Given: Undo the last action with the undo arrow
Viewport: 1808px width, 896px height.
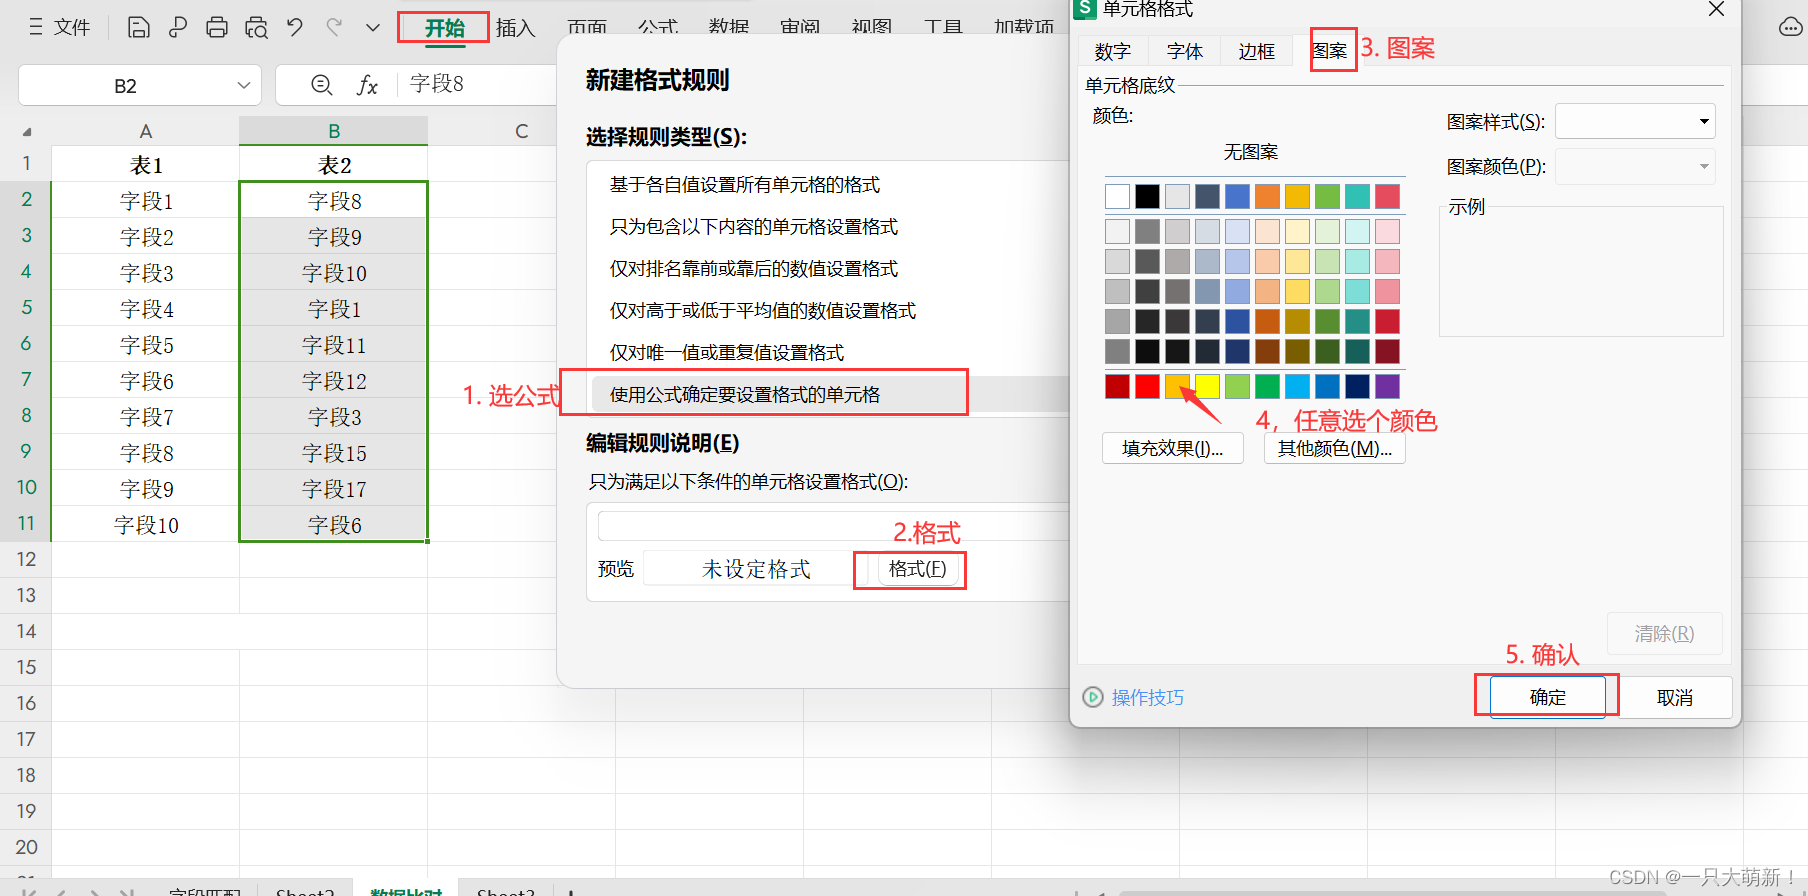Looking at the screenshot, I should (295, 27).
